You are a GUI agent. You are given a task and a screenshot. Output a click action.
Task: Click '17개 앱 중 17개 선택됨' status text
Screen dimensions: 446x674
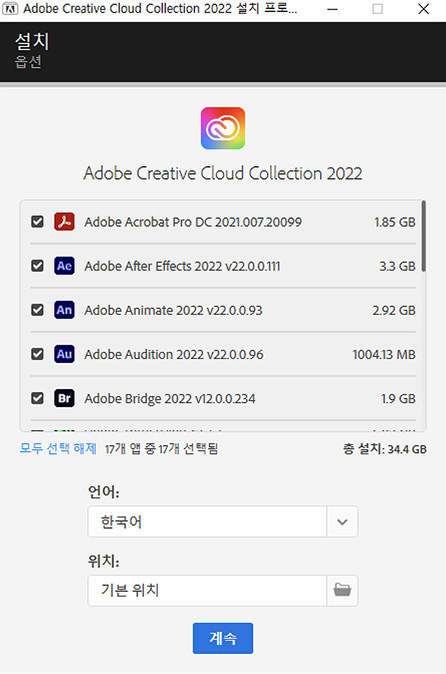click(162, 449)
